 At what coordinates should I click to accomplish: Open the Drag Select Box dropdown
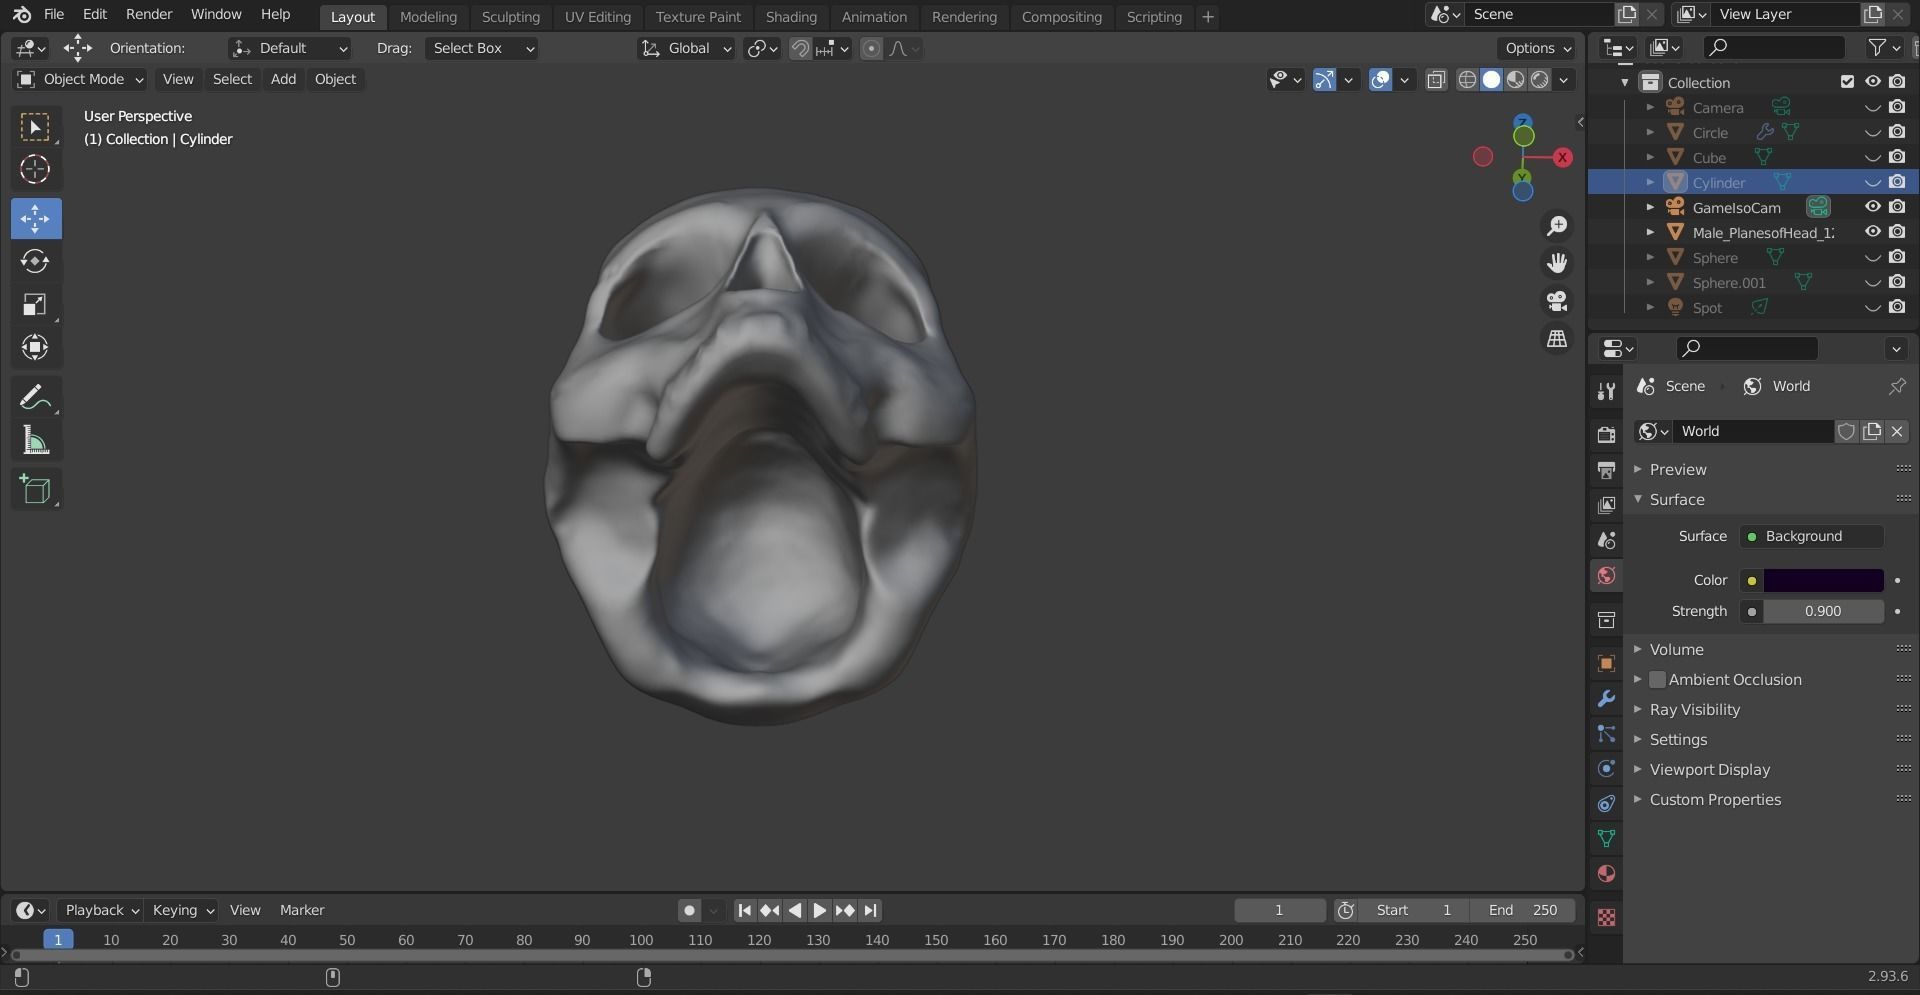click(481, 48)
